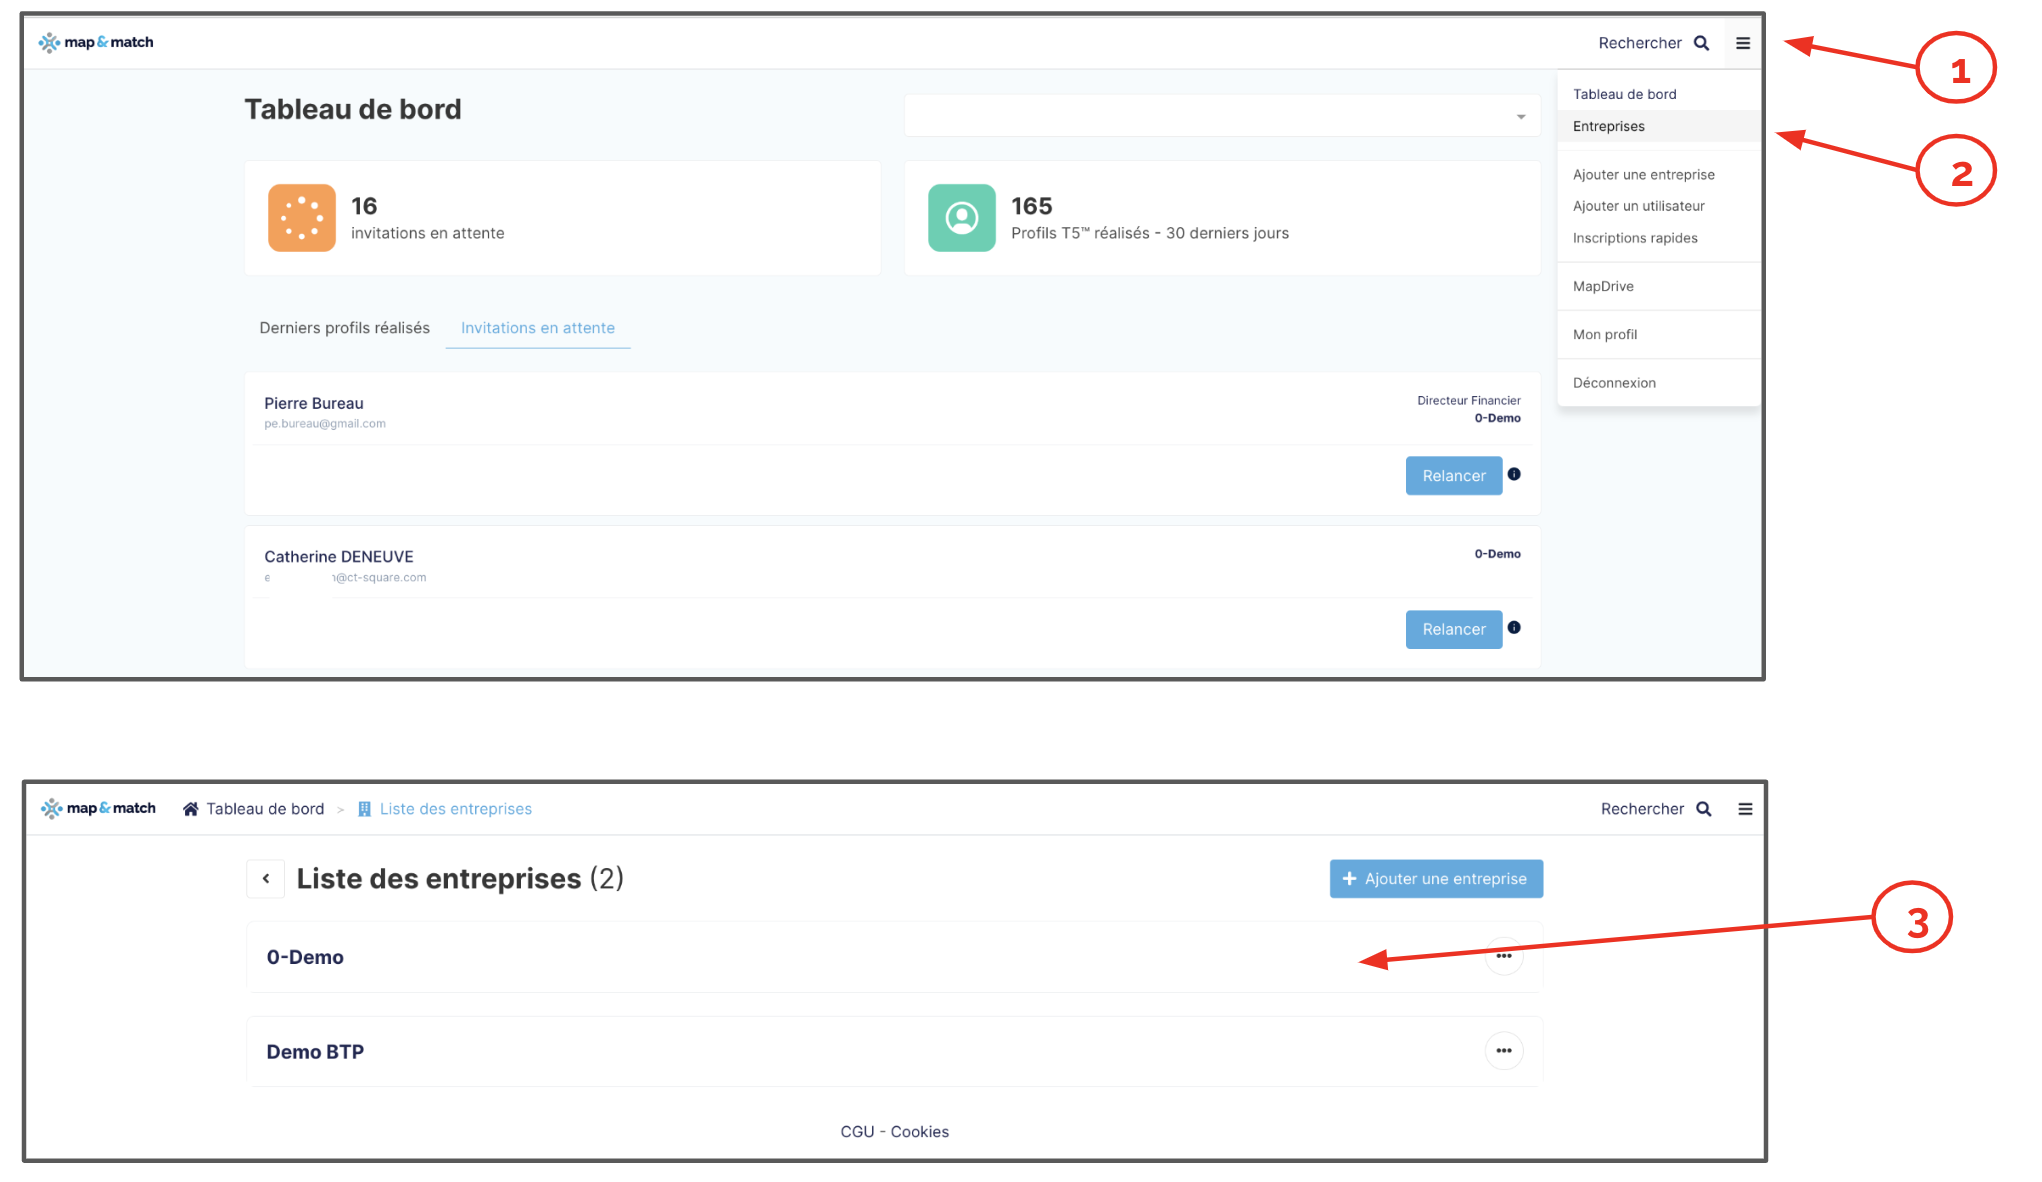
Task: Click info icon beside Pierre Bureau's Relancer
Action: point(1514,474)
